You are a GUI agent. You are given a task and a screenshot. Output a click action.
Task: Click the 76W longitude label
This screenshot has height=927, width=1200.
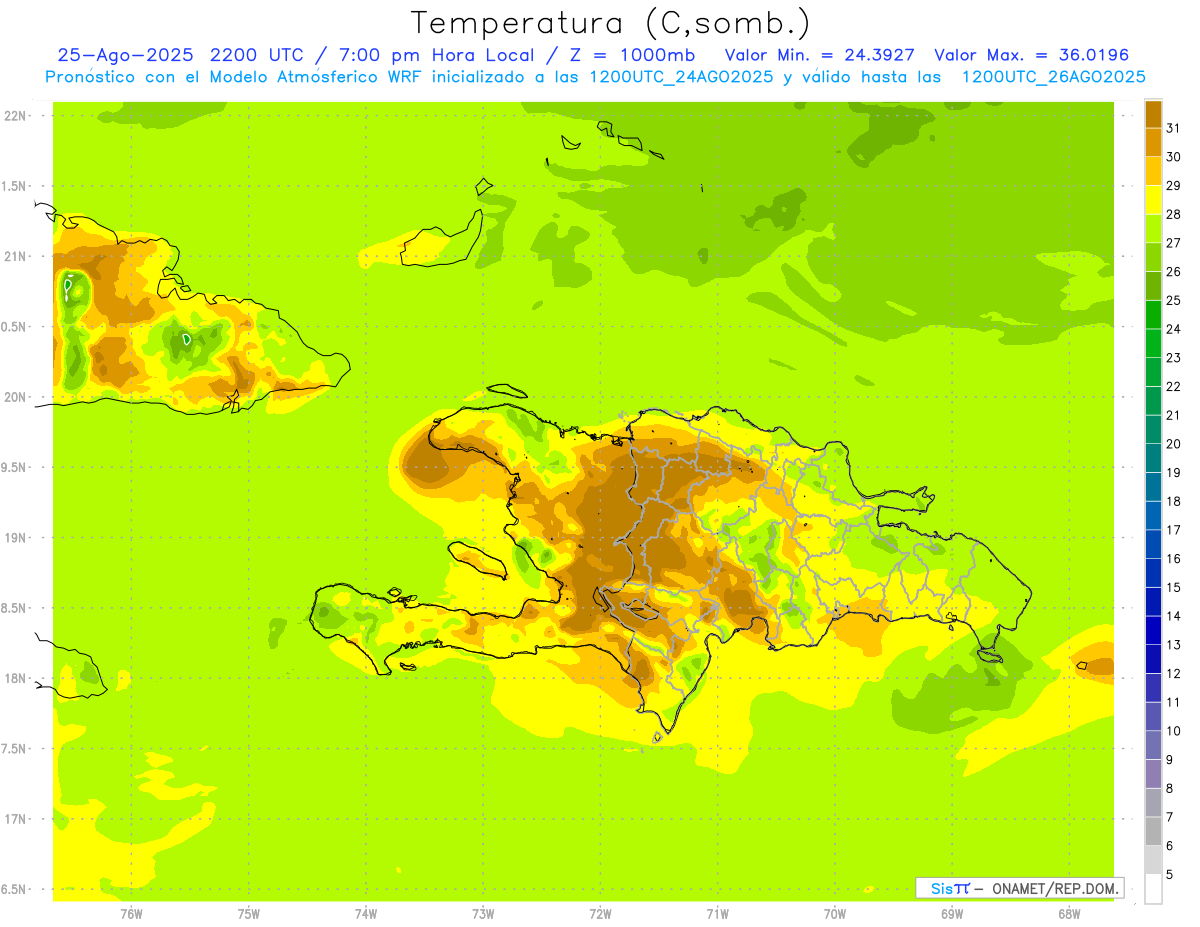click(x=131, y=913)
